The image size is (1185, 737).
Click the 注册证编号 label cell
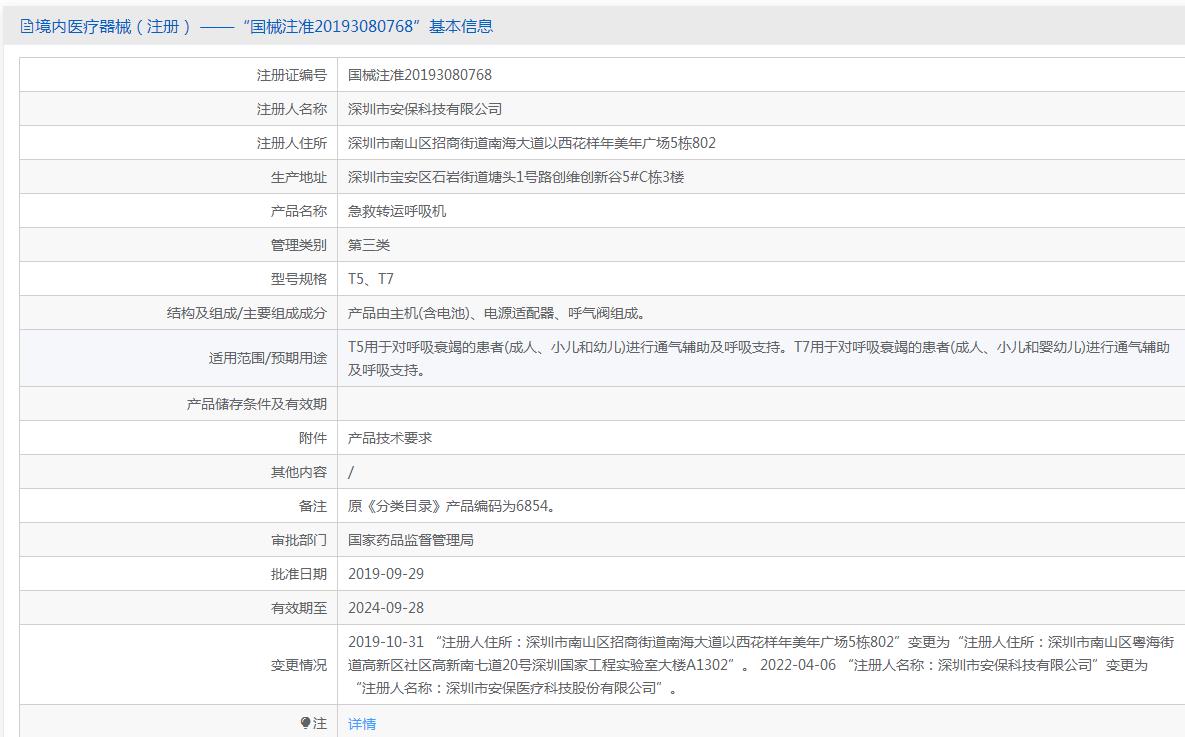pyautogui.click(x=178, y=75)
